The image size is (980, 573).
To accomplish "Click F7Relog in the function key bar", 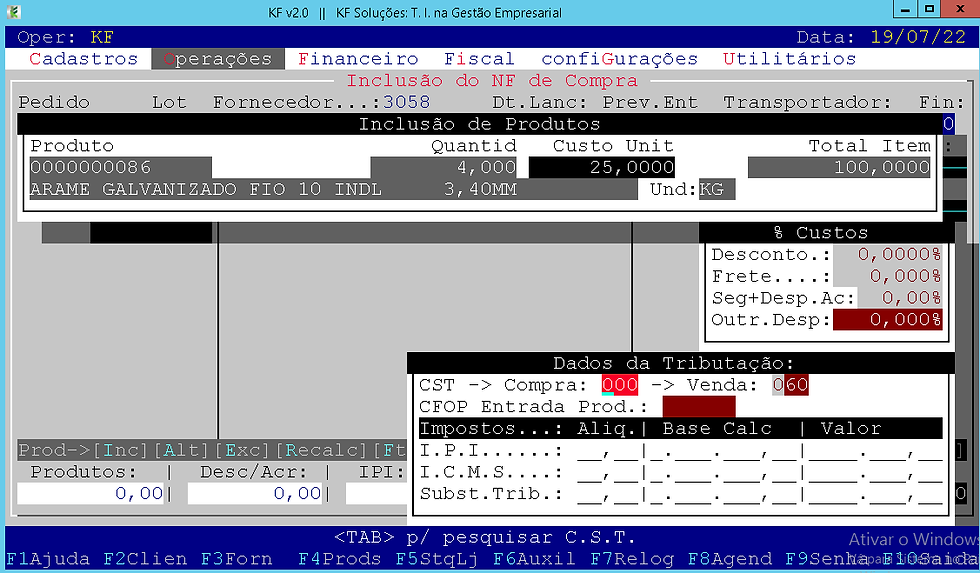I will click(x=632, y=559).
